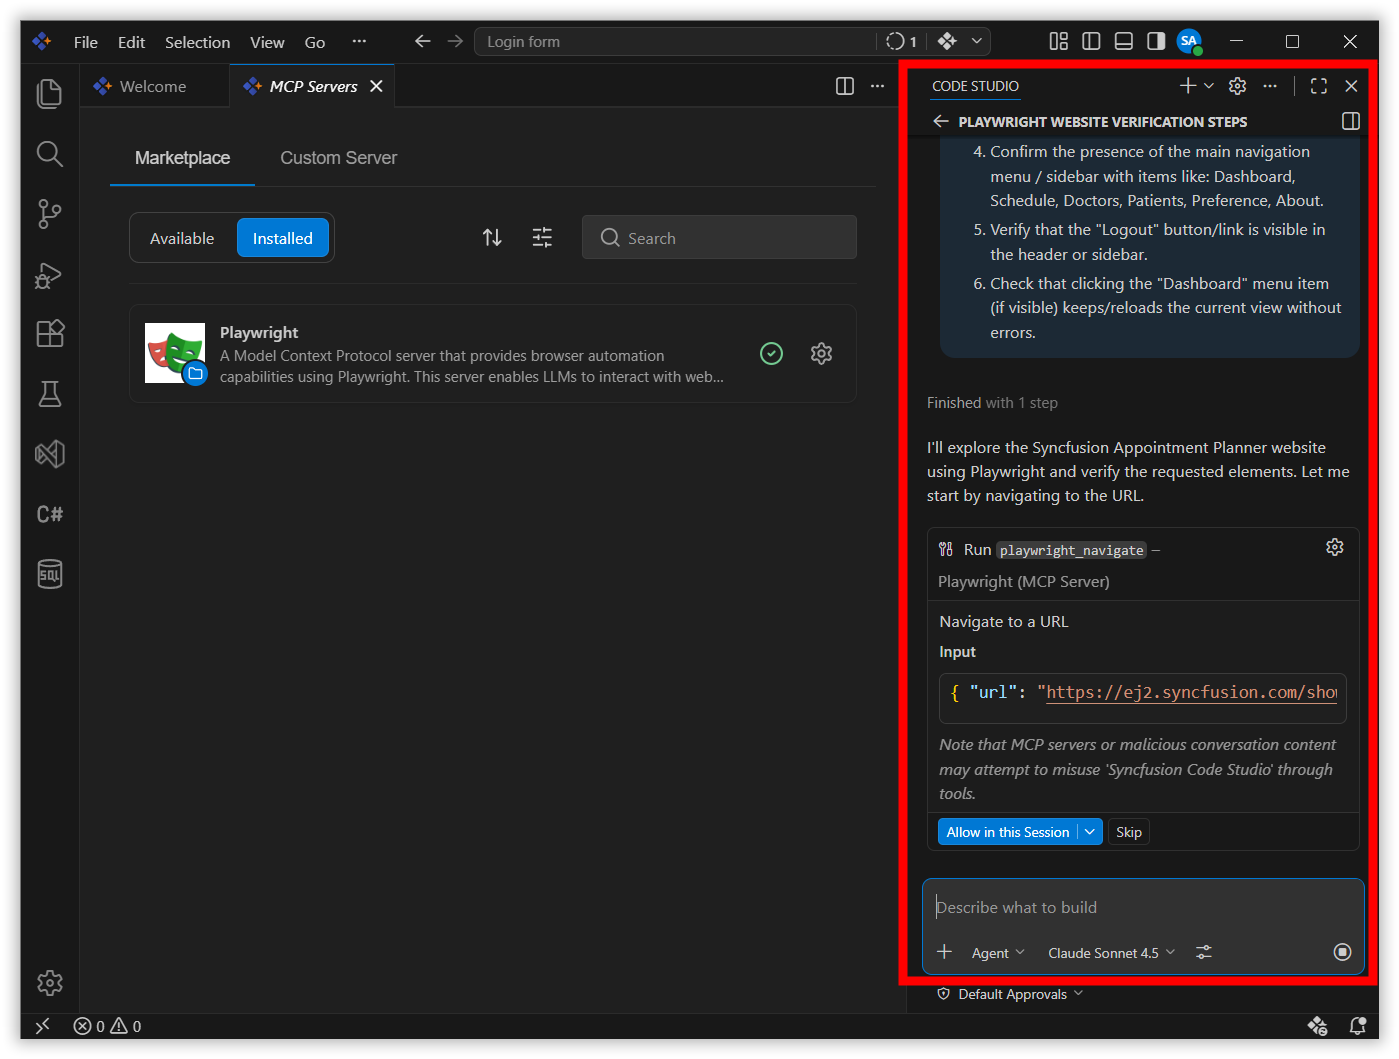Toggle the primary side bar
The height and width of the screenshot is (1059, 1399).
pyautogui.click(x=1092, y=41)
